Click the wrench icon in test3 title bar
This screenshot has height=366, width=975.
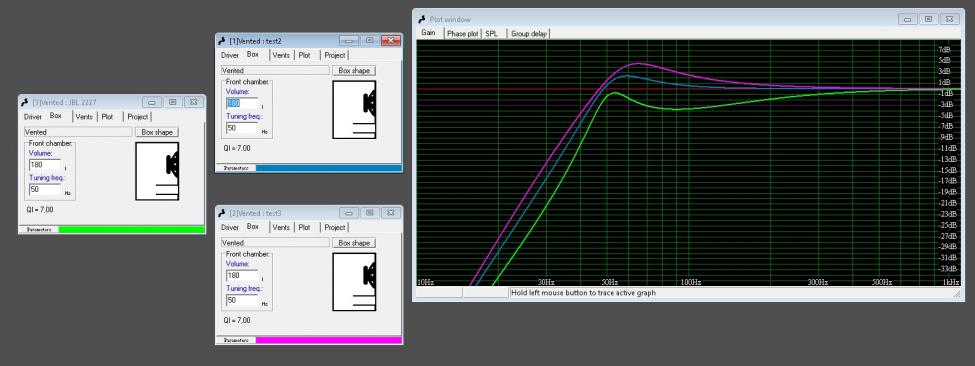[222, 213]
